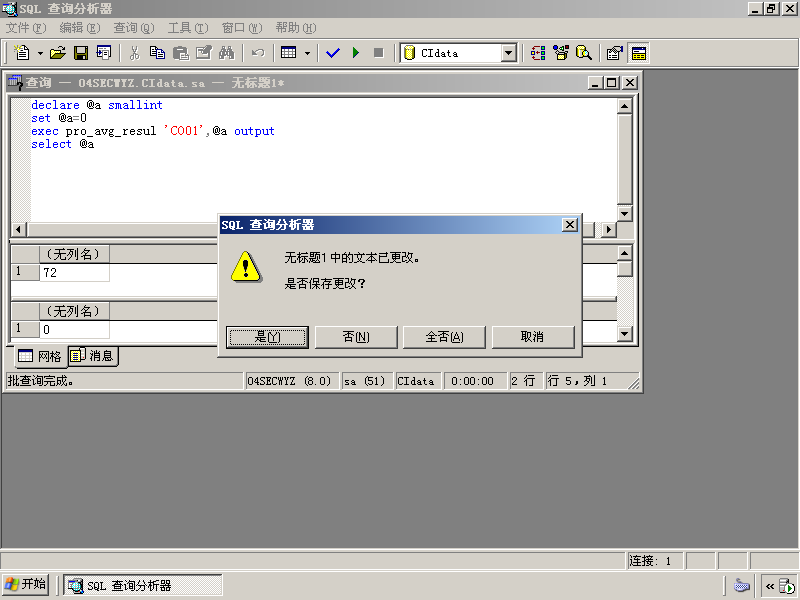Click the results pane scroll up arrow
800x600 pixels.
624,253
